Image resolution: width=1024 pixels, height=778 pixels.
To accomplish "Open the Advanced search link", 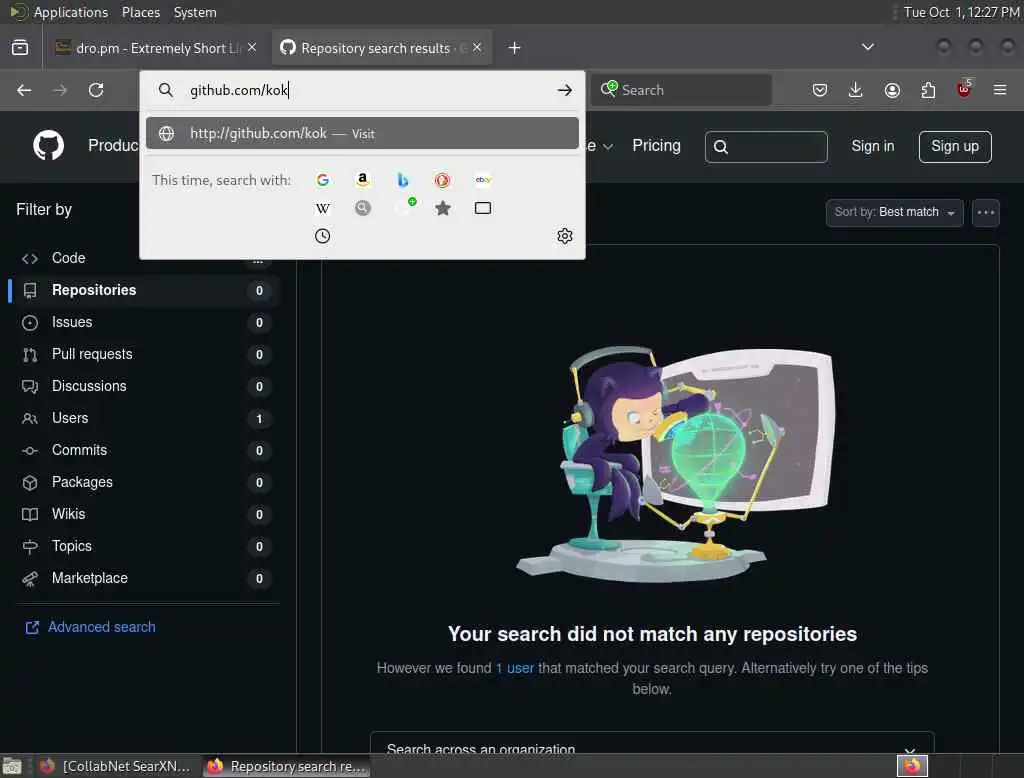I will (x=101, y=626).
